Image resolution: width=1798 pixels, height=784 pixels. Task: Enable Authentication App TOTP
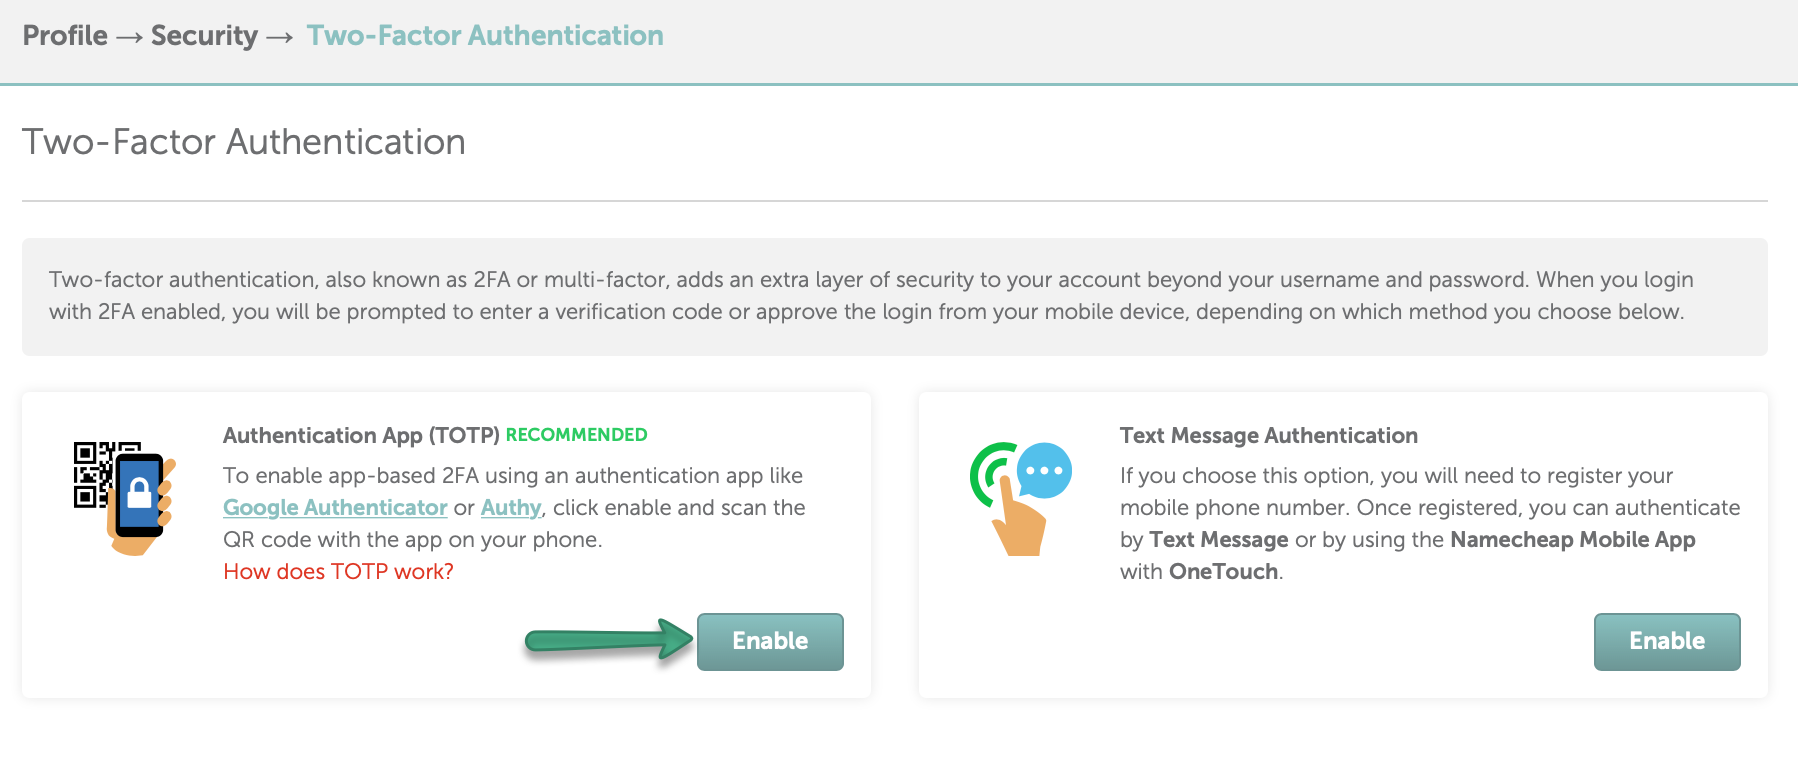click(x=770, y=641)
